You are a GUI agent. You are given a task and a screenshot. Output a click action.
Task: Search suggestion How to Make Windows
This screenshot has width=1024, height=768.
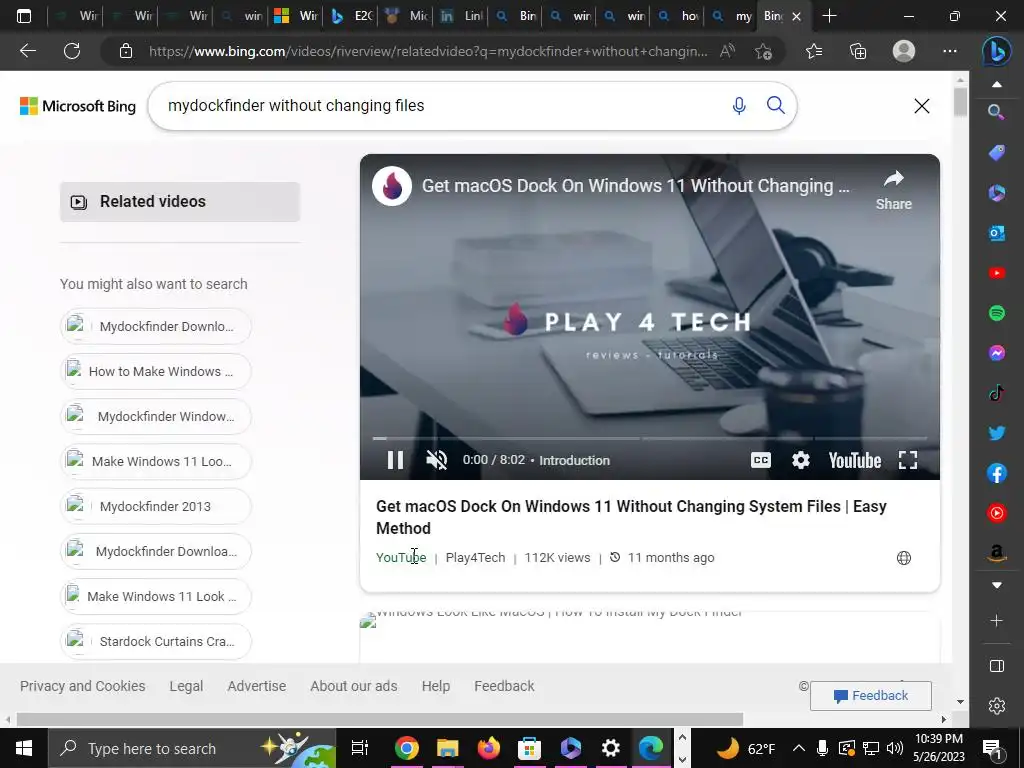pyautogui.click(x=155, y=372)
